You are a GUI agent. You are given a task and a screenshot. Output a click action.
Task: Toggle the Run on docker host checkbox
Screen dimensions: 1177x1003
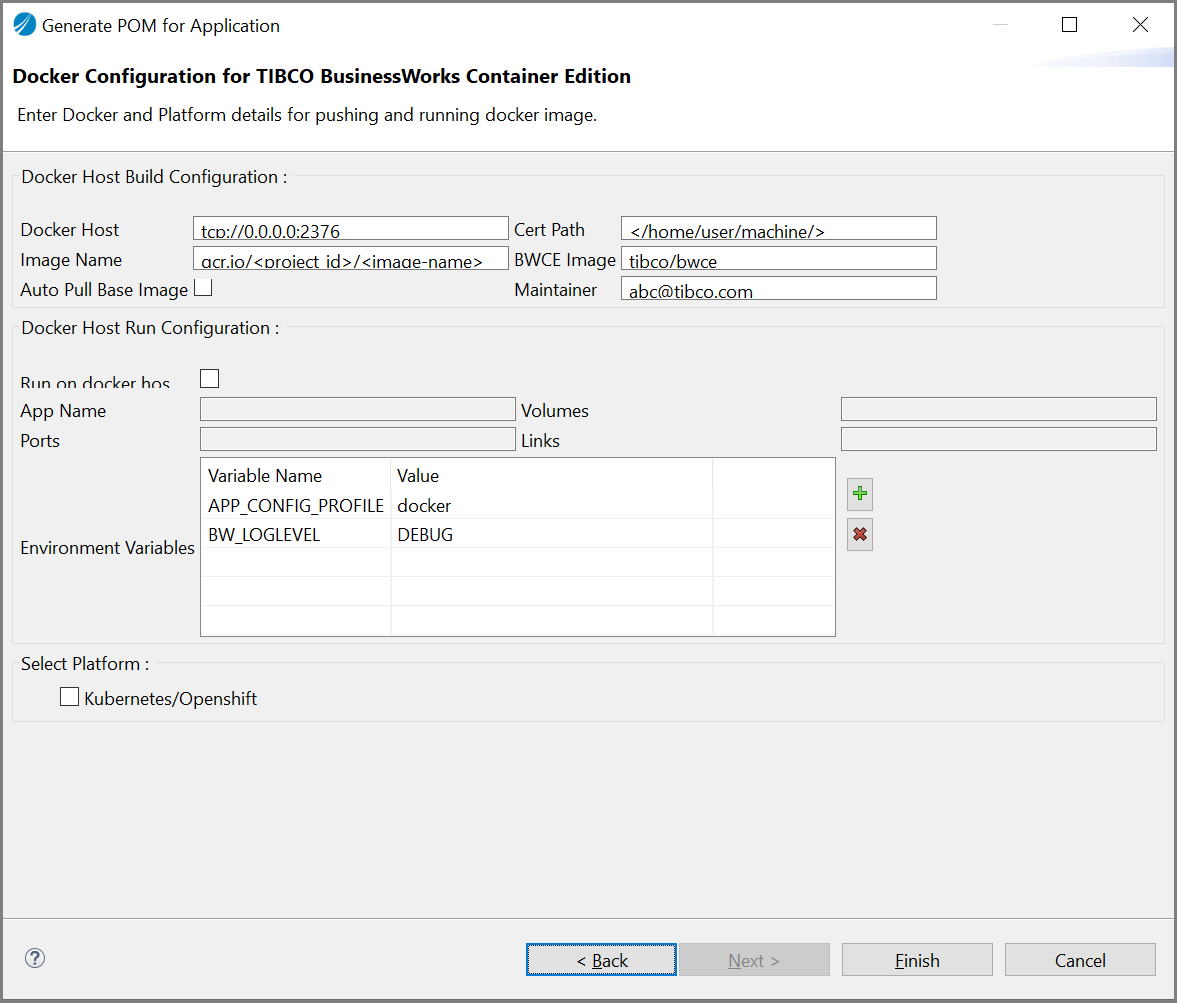click(x=209, y=378)
